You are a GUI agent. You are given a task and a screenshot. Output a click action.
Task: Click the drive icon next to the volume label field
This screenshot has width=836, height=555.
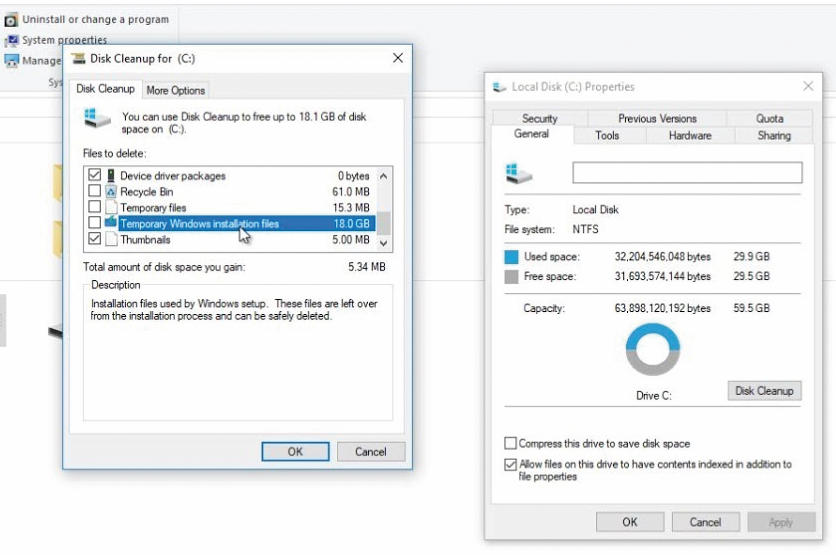click(518, 174)
